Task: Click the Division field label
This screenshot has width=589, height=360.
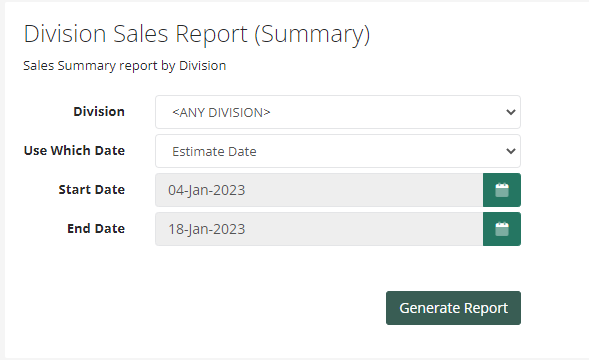Action: point(99,112)
